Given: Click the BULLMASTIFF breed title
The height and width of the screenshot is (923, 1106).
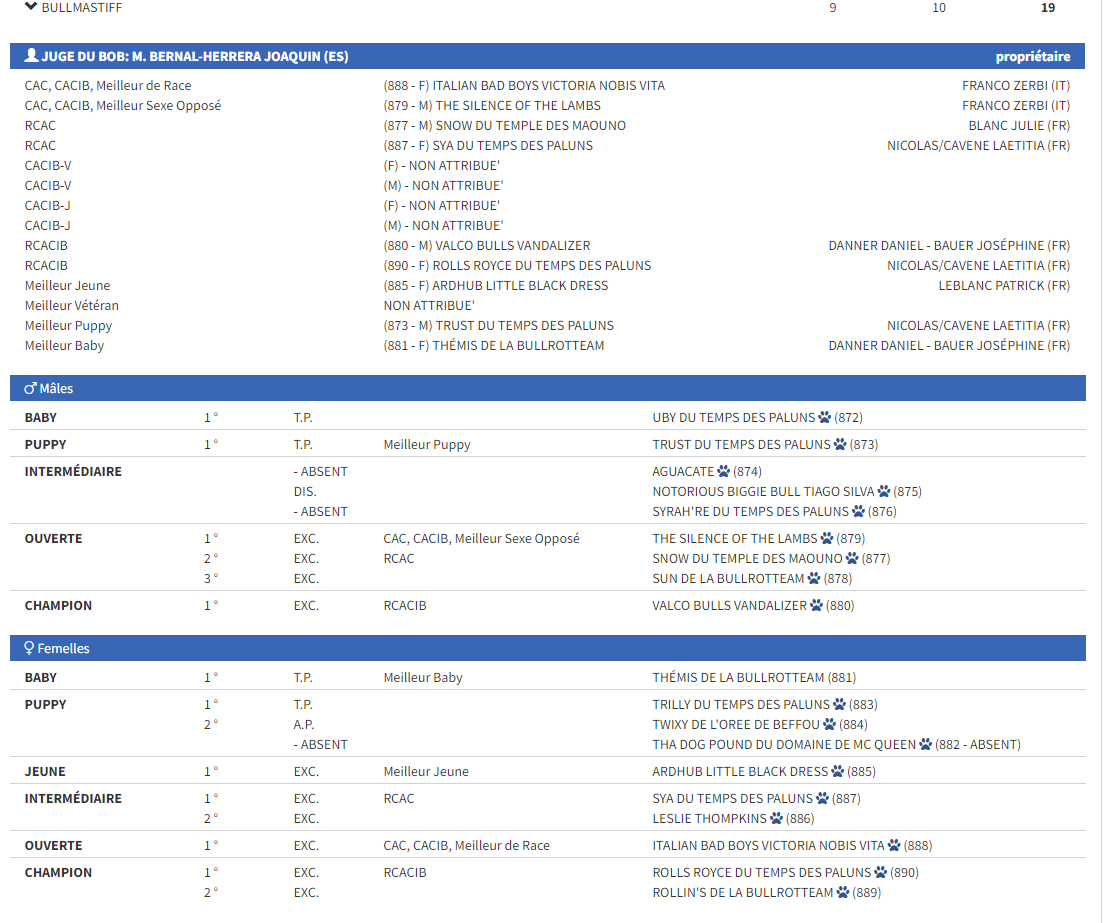Looking at the screenshot, I should tap(82, 8).
